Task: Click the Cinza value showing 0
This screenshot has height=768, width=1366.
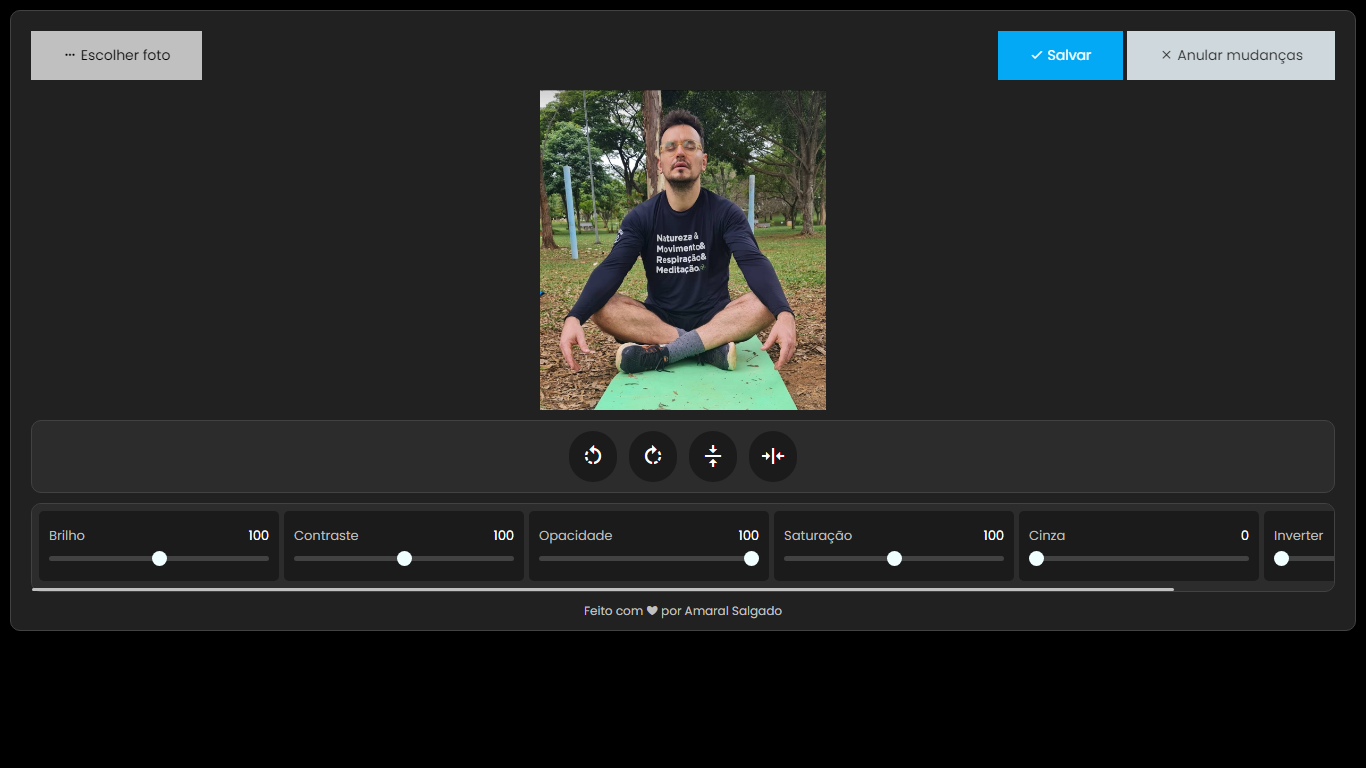Action: point(1244,536)
